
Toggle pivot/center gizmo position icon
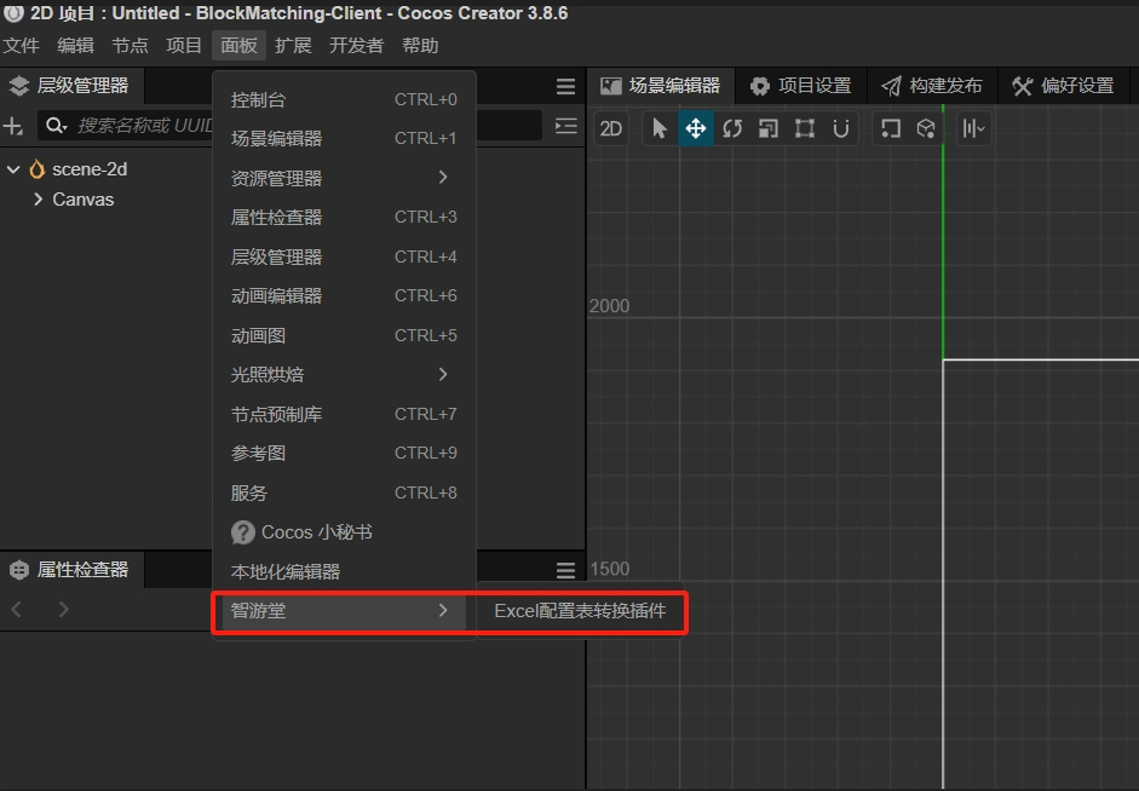891,129
